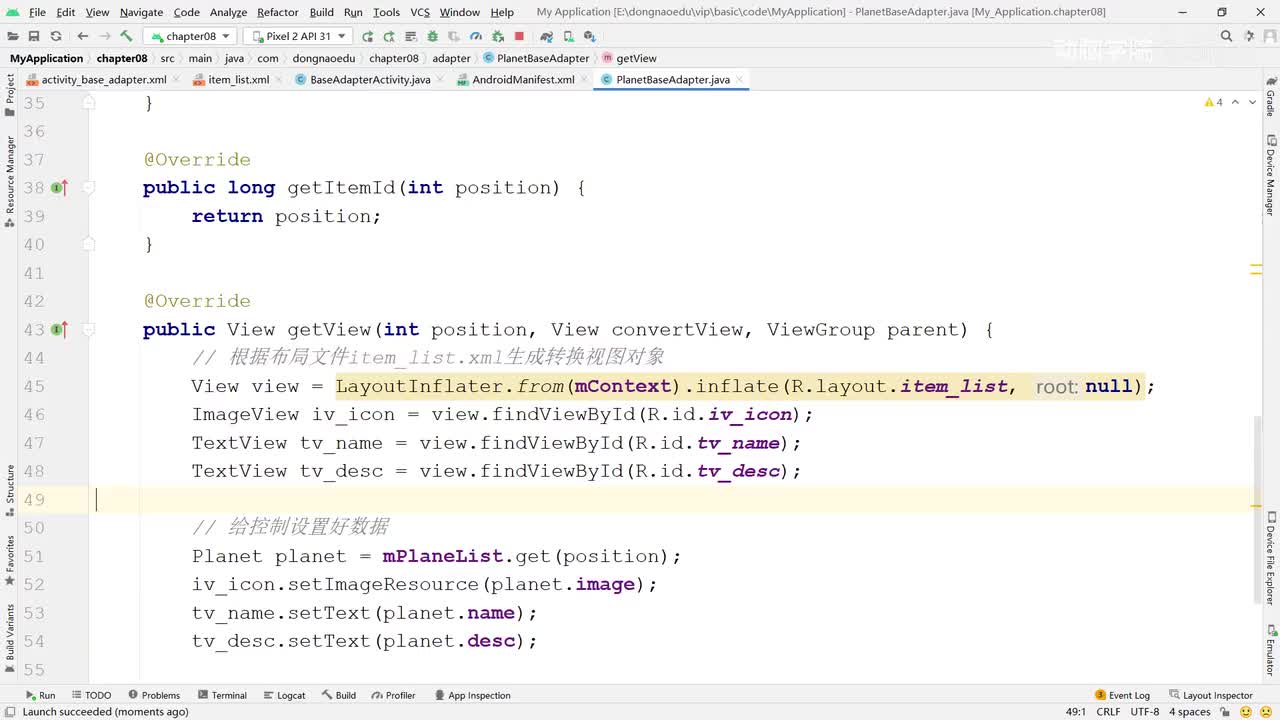Viewport: 1280px width, 720px height.
Task: Click the warnings indicator showing 4
Action: [1213, 102]
